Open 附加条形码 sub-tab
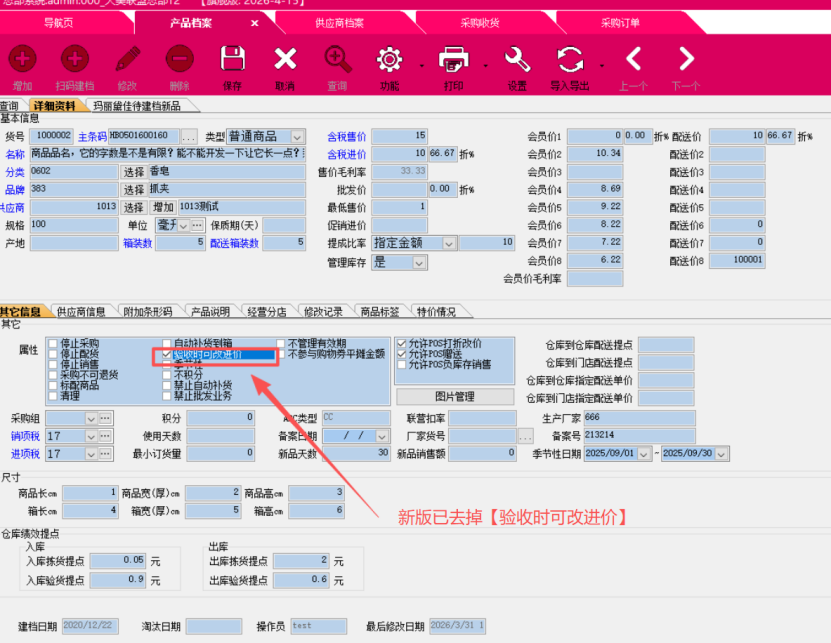This screenshot has height=643, width=831. (x=148, y=312)
